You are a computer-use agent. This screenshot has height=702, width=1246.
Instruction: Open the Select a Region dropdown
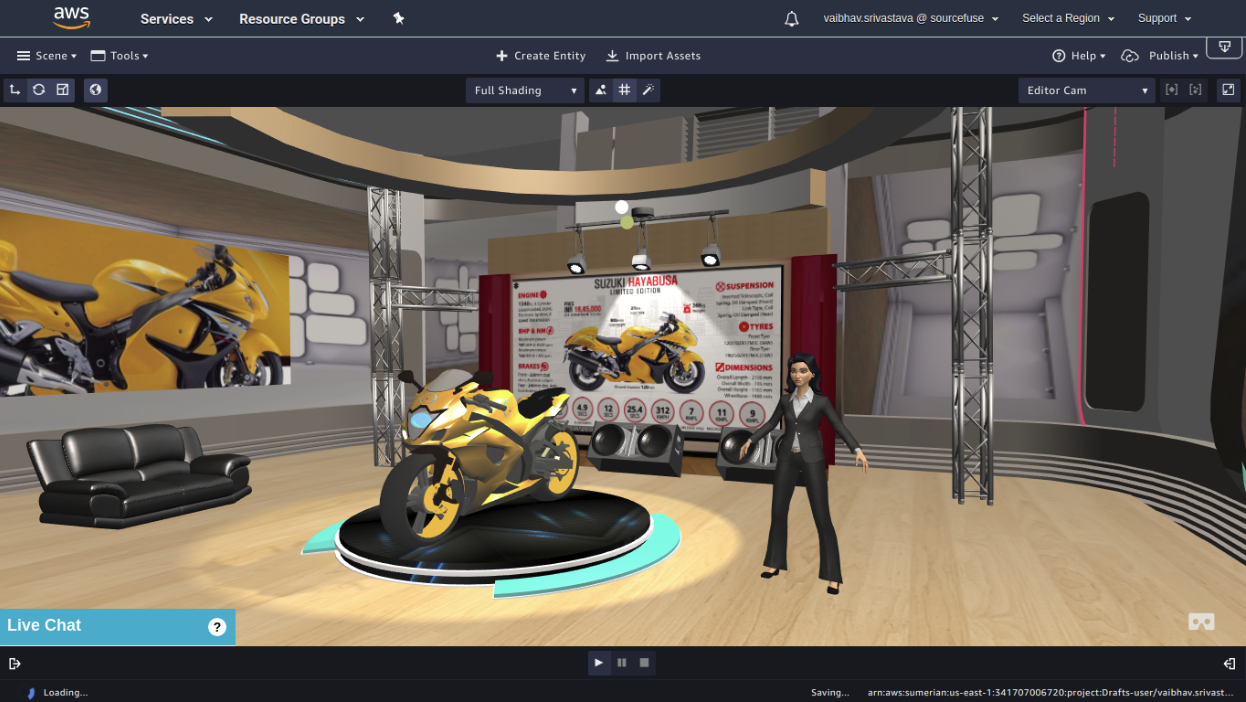(x=1068, y=19)
